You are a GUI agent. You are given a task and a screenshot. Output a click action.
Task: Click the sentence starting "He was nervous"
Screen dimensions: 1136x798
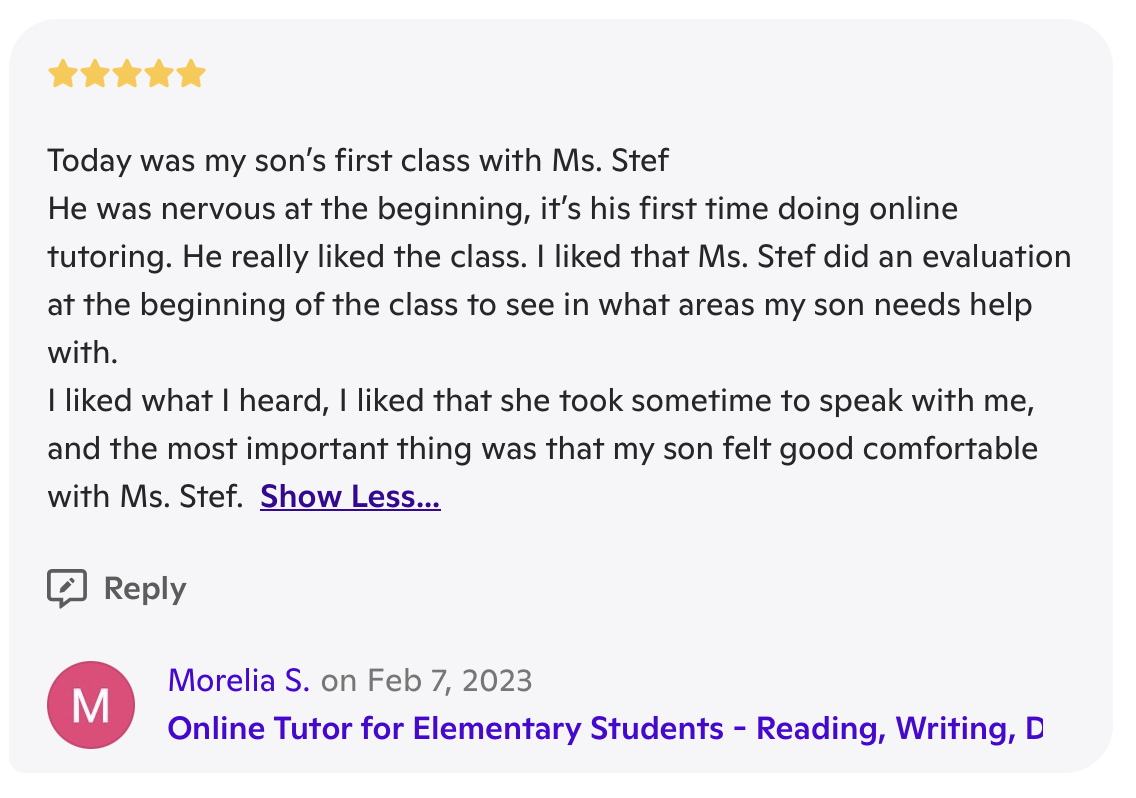tap(503, 209)
